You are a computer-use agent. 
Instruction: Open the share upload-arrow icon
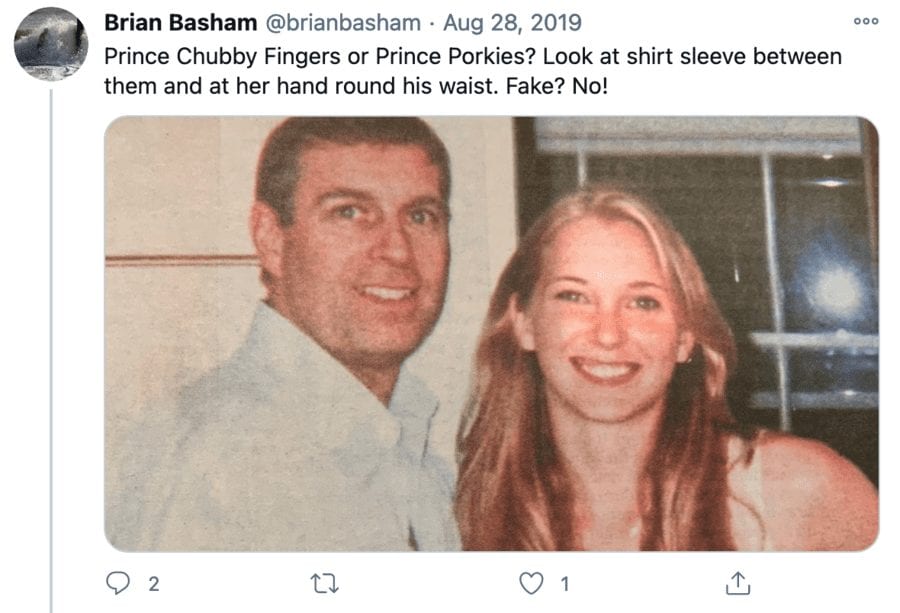coord(738,583)
